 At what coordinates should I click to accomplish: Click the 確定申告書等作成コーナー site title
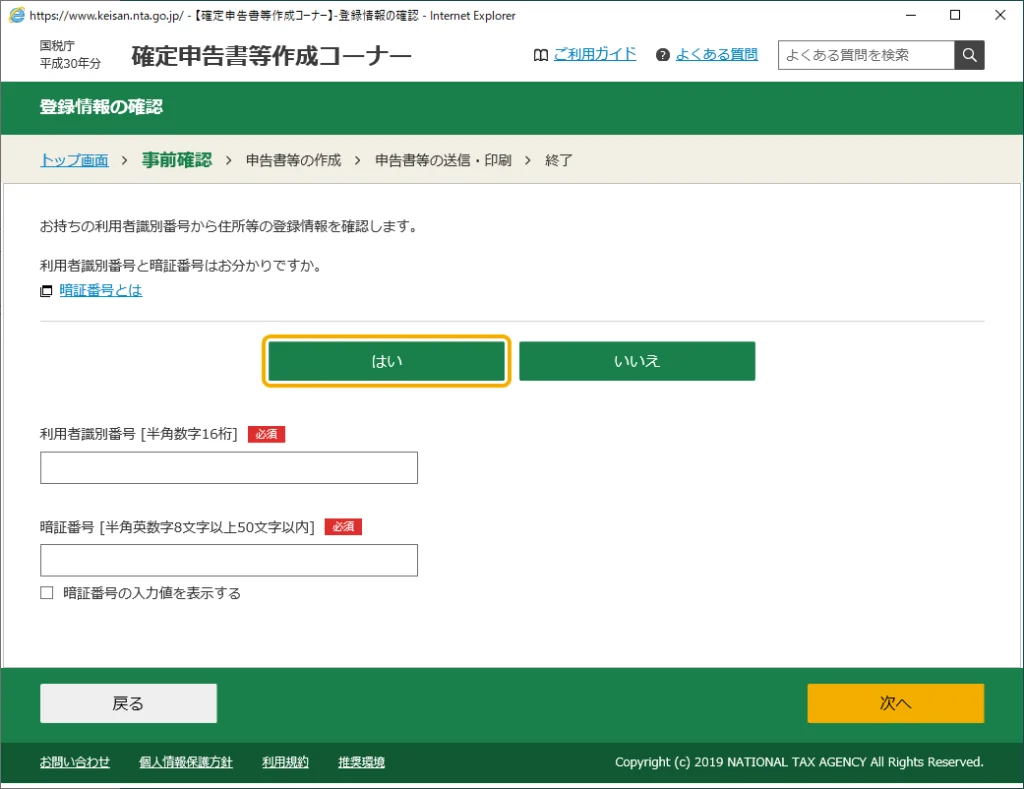tap(272, 56)
